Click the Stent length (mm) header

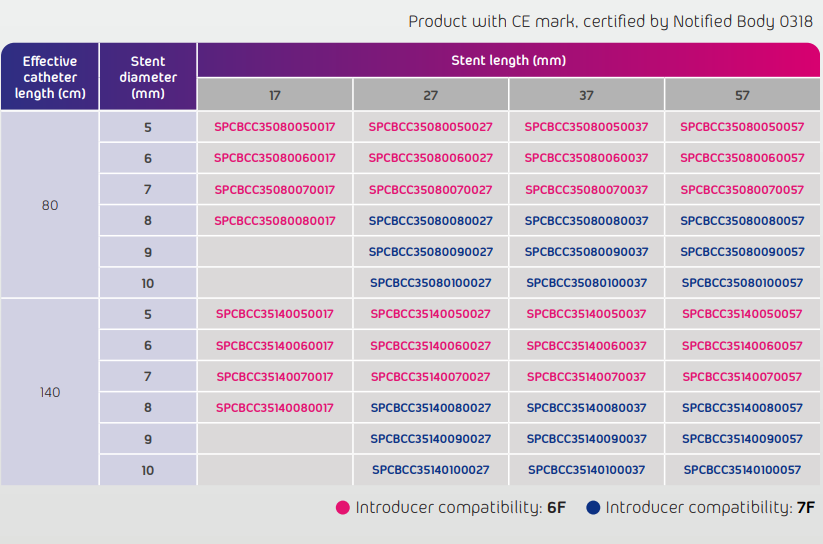509,60
